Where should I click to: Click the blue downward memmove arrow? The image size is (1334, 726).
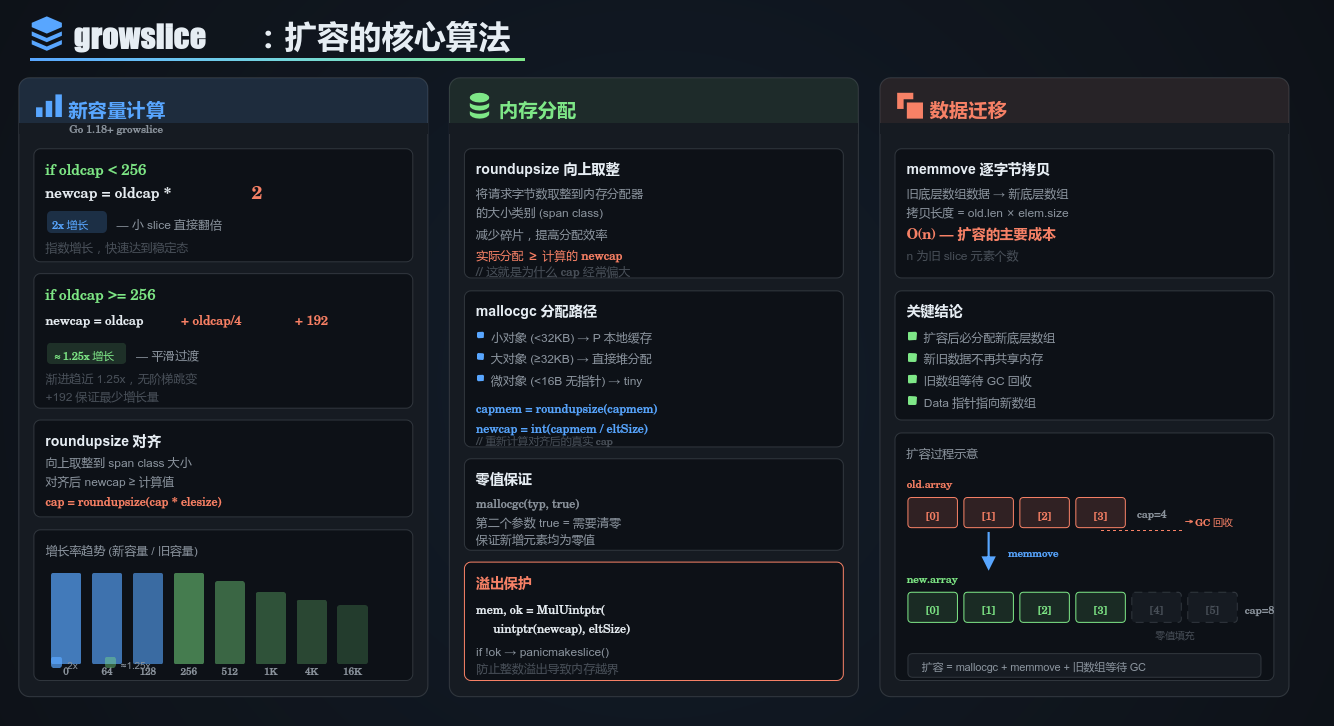coord(988,551)
